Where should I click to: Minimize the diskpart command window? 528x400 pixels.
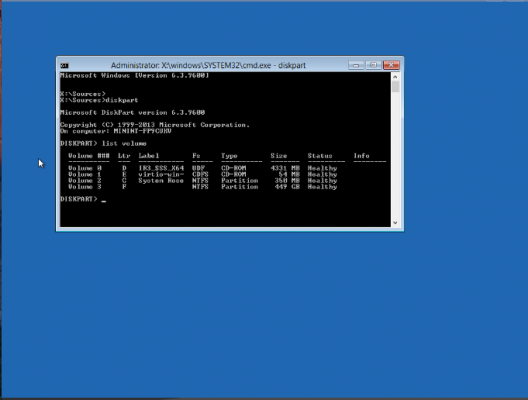(356, 65)
